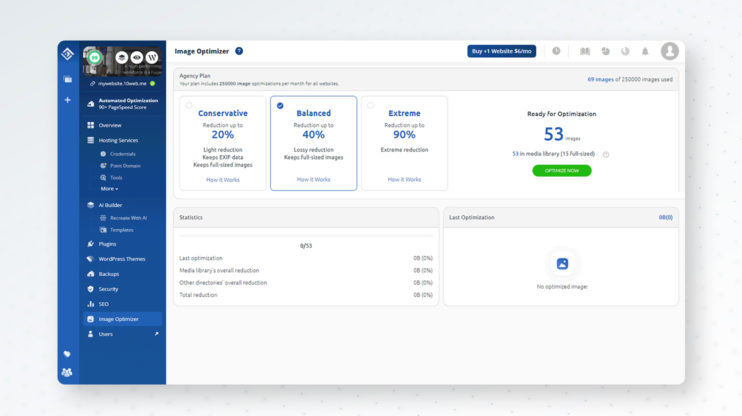The height and width of the screenshot is (416, 742).
Task: Click the green PageSpeed score badge
Action: [95, 58]
